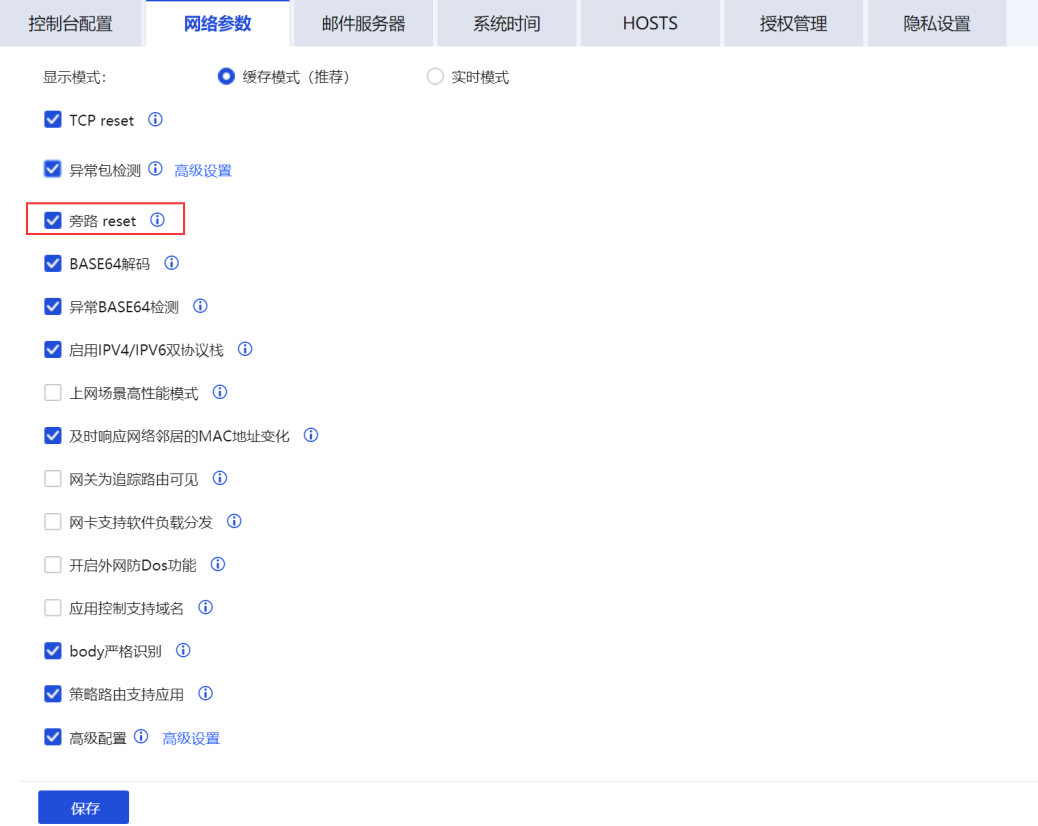Screen dimensions: 1038x826
Task: Uncheck the TCP reset checkbox
Action: click(53, 120)
